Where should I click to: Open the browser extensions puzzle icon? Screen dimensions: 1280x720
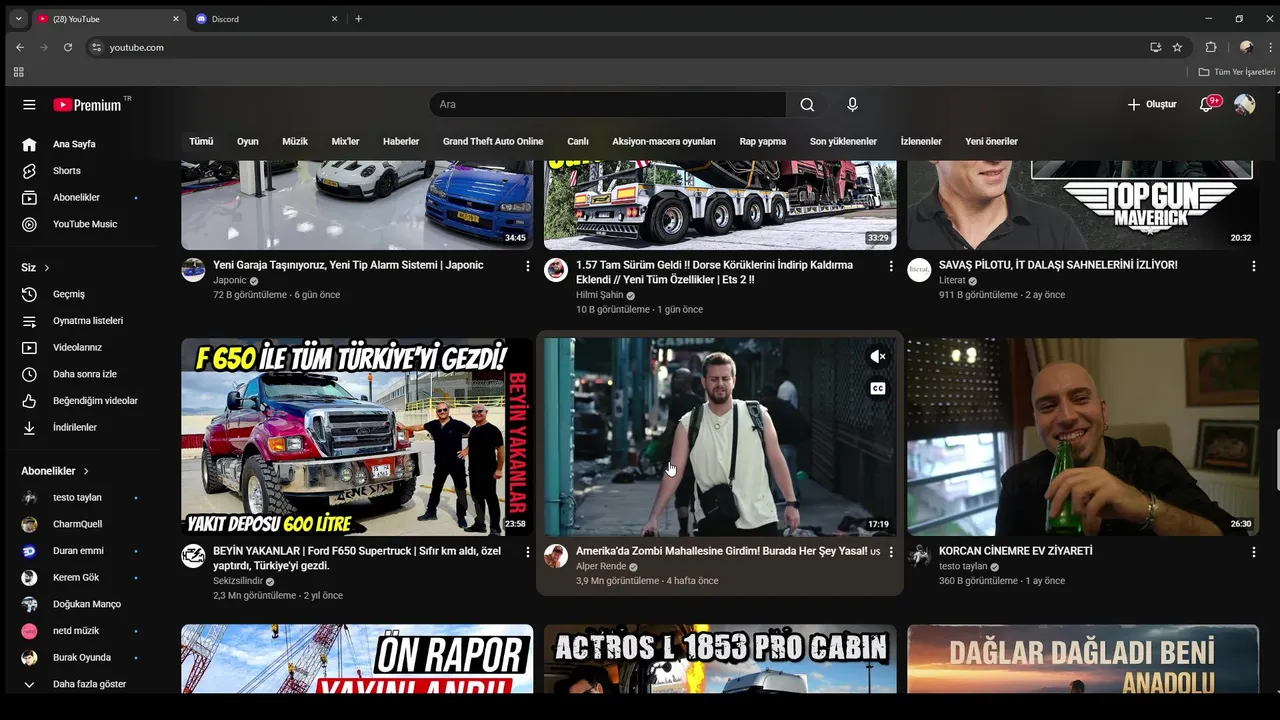tap(1211, 47)
